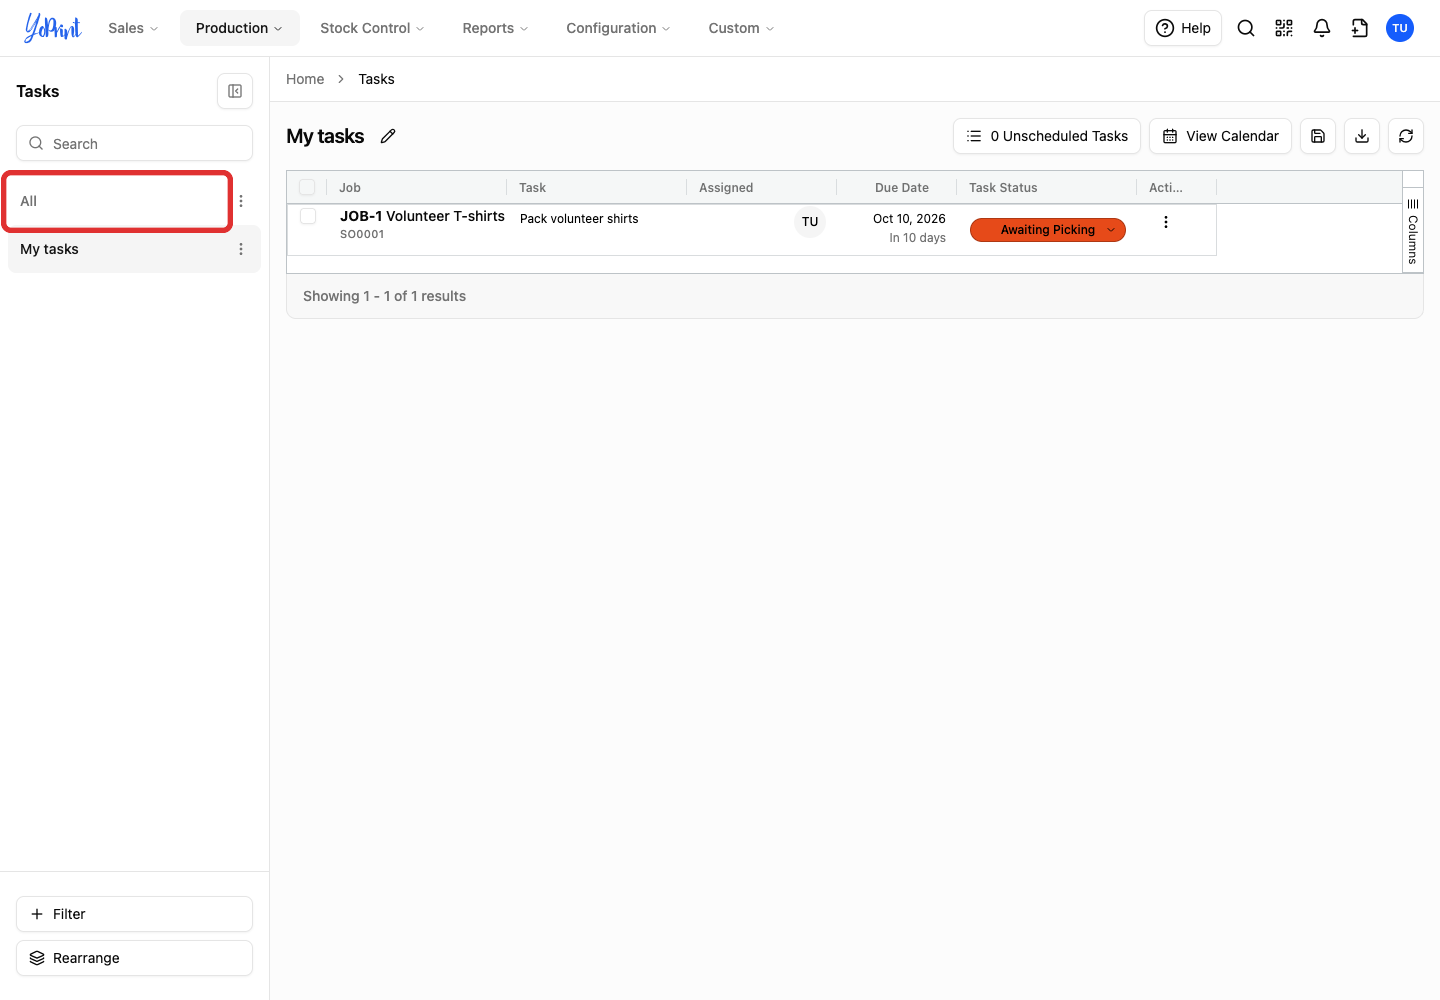Sort by the Assigned column header
This screenshot has width=1440, height=1000.
point(726,187)
